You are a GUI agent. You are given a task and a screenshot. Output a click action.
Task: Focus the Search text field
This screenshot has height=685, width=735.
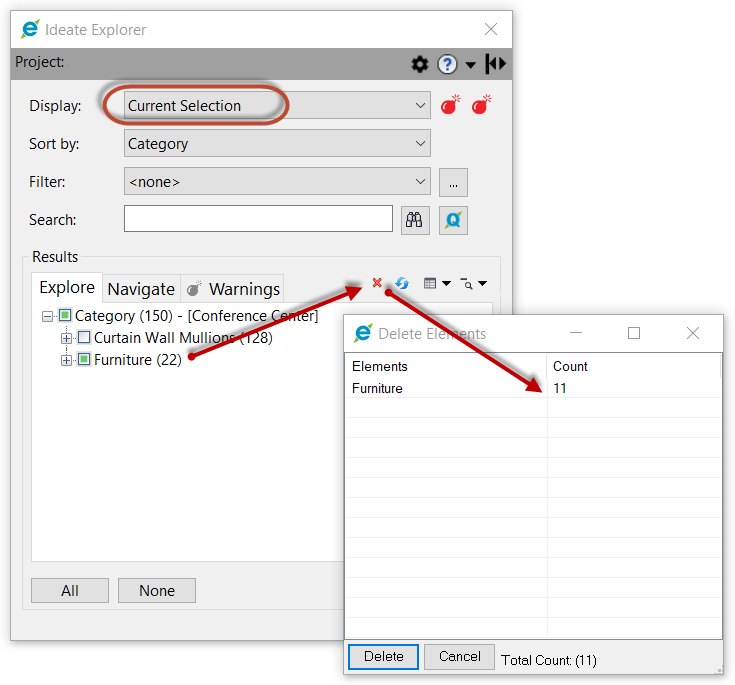pos(258,218)
